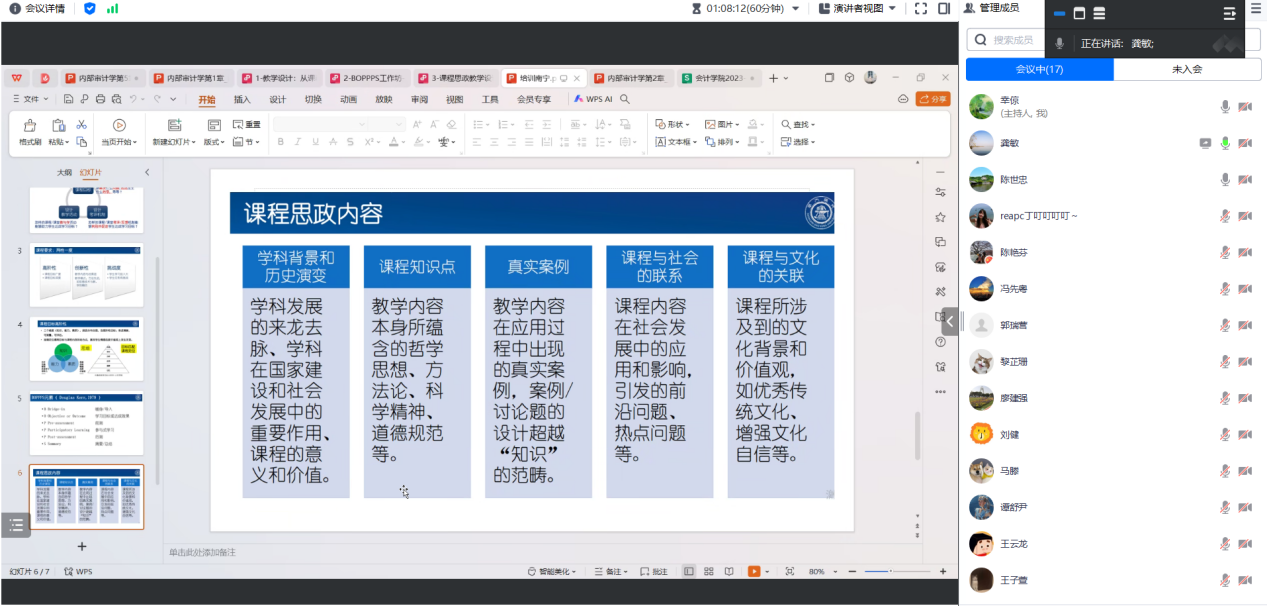This screenshot has width=1267, height=606.
Task: Open reading view from status bar
Action: coord(729,571)
